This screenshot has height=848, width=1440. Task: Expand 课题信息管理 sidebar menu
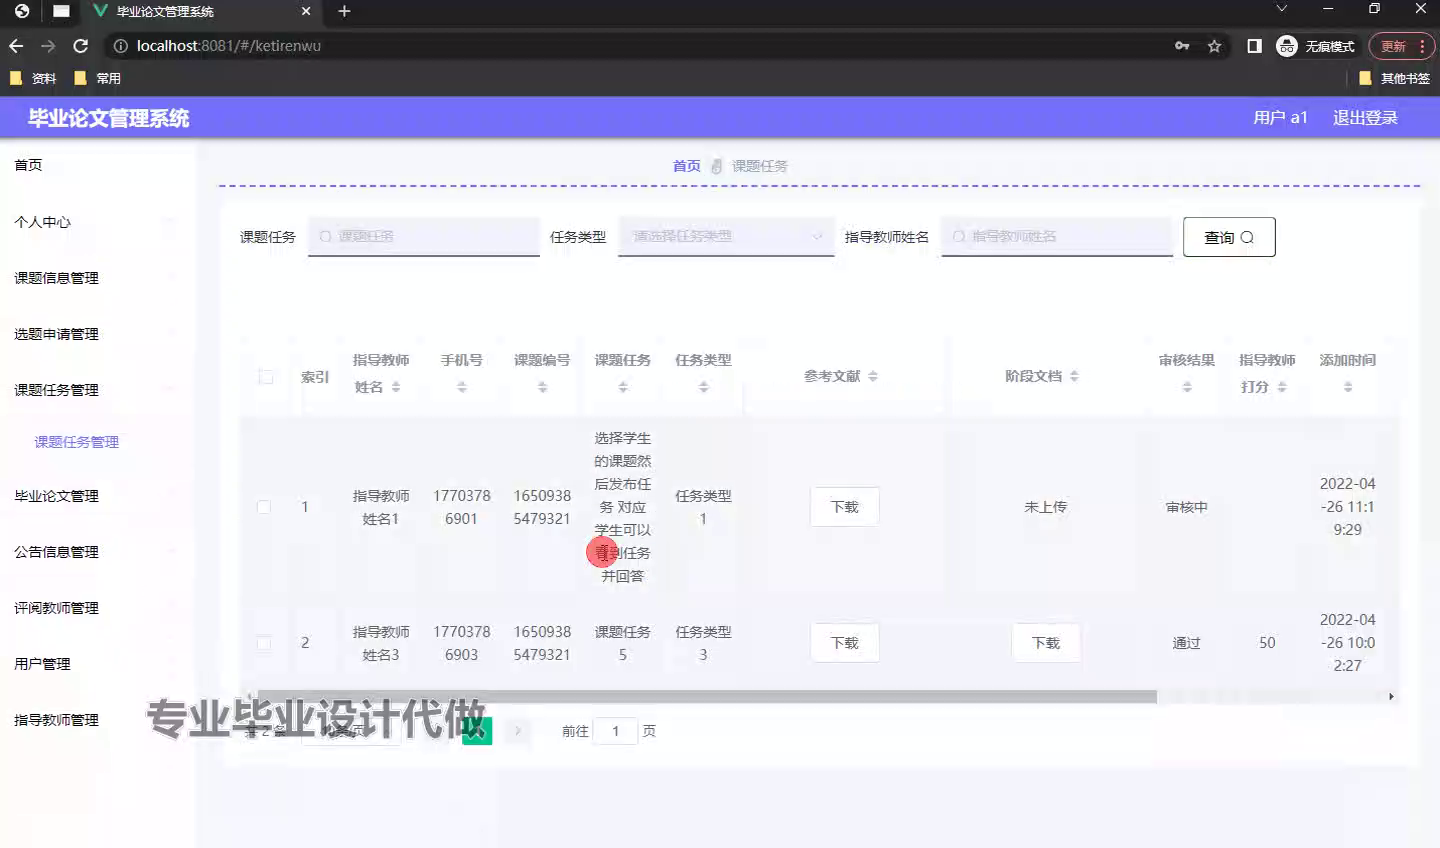(97, 278)
